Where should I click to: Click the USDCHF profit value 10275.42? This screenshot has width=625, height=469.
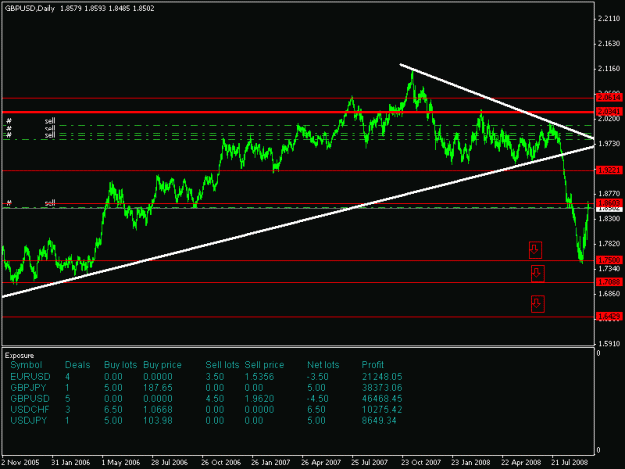click(x=382, y=410)
